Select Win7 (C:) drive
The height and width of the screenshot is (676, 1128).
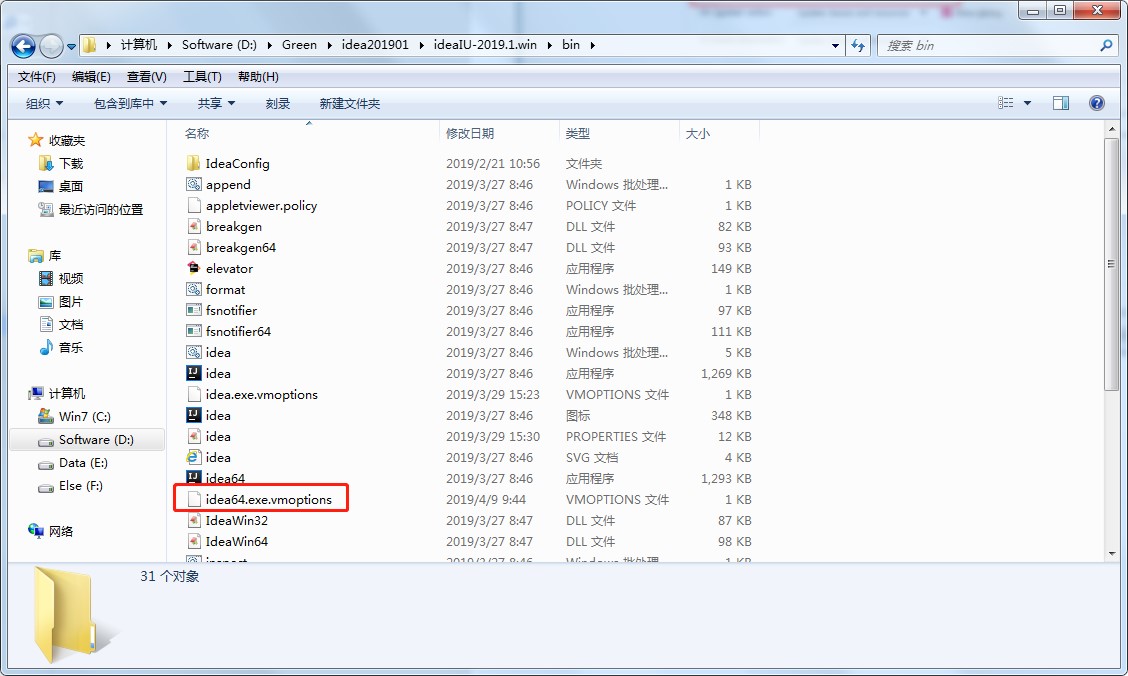click(84, 416)
